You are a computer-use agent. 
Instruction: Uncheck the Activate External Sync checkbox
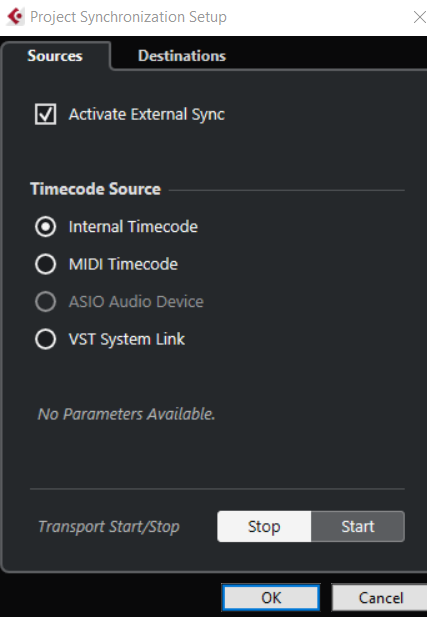(45, 114)
